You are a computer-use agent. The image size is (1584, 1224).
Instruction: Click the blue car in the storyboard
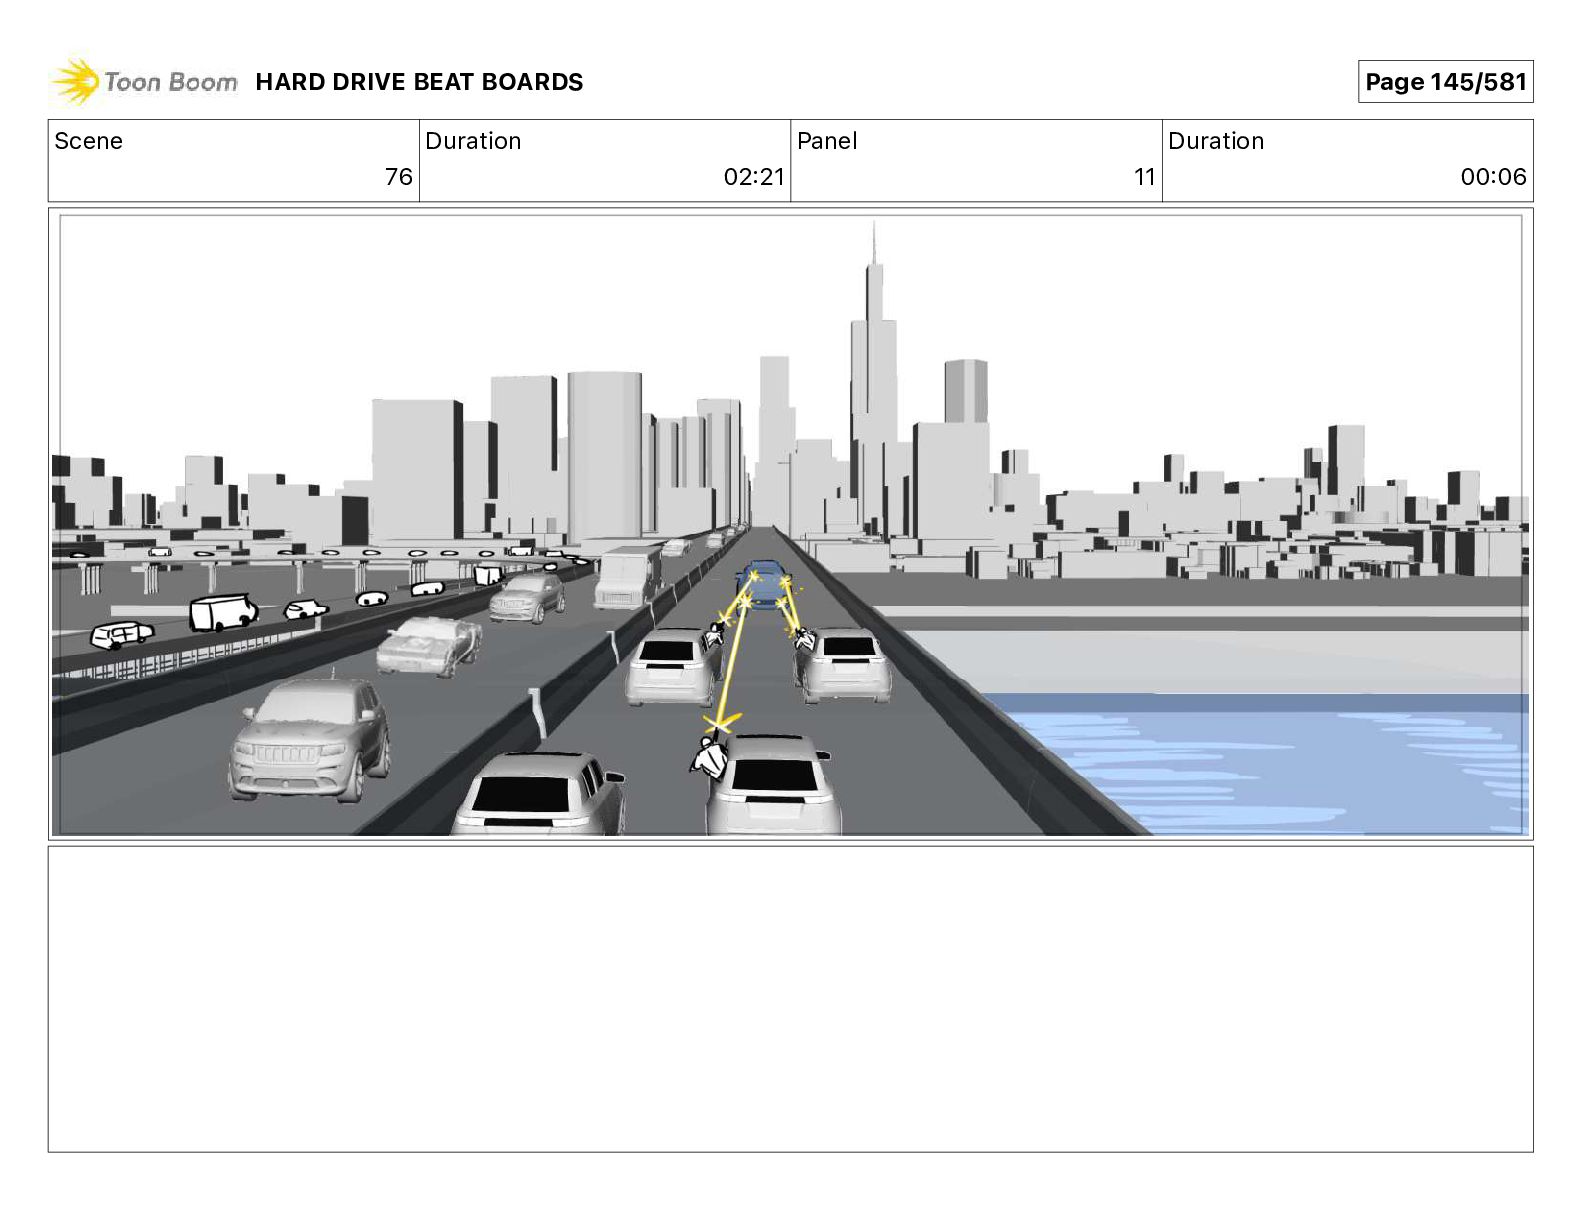pos(763,584)
